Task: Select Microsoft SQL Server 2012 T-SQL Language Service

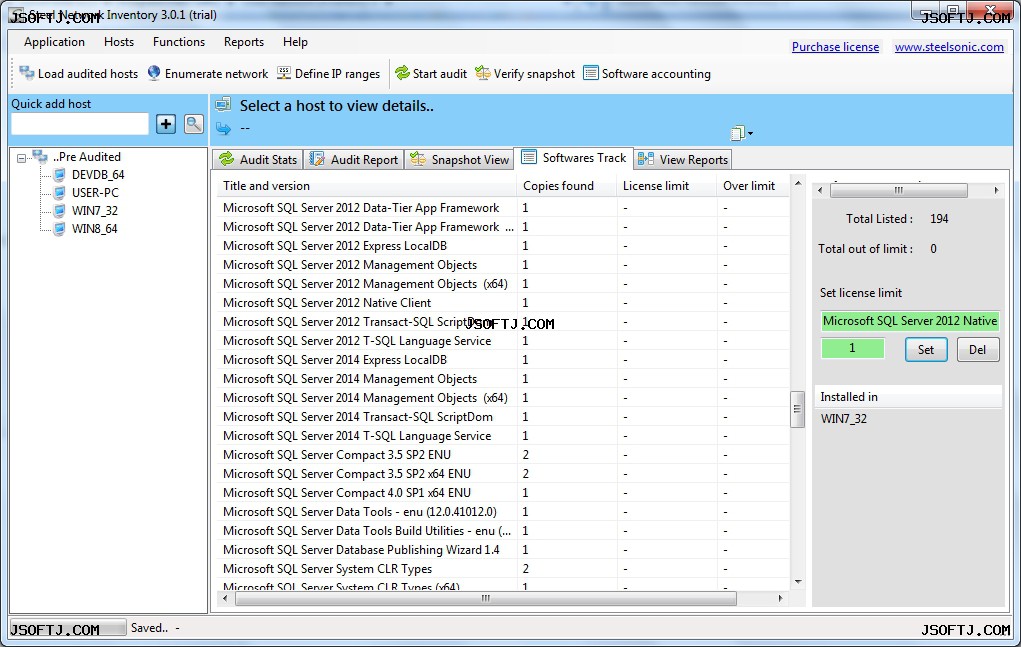Action: point(503,341)
